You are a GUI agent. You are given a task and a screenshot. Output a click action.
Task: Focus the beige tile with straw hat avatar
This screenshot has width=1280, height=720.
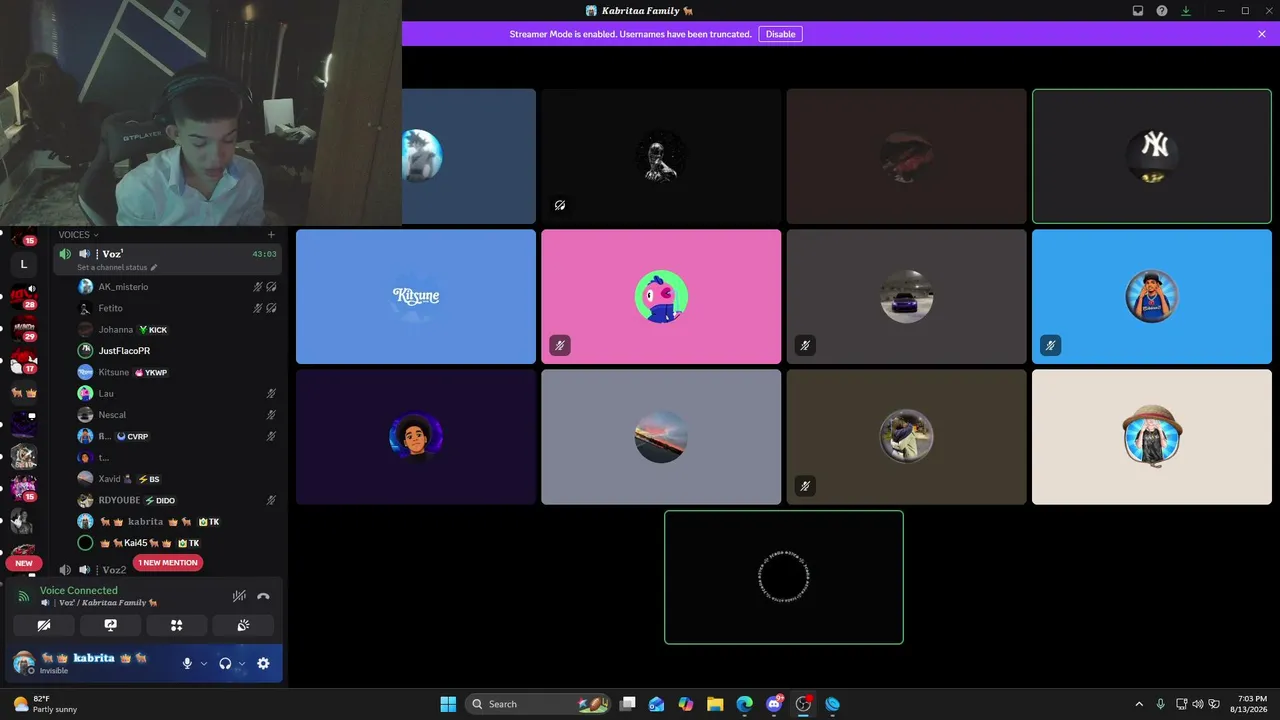click(x=1152, y=437)
